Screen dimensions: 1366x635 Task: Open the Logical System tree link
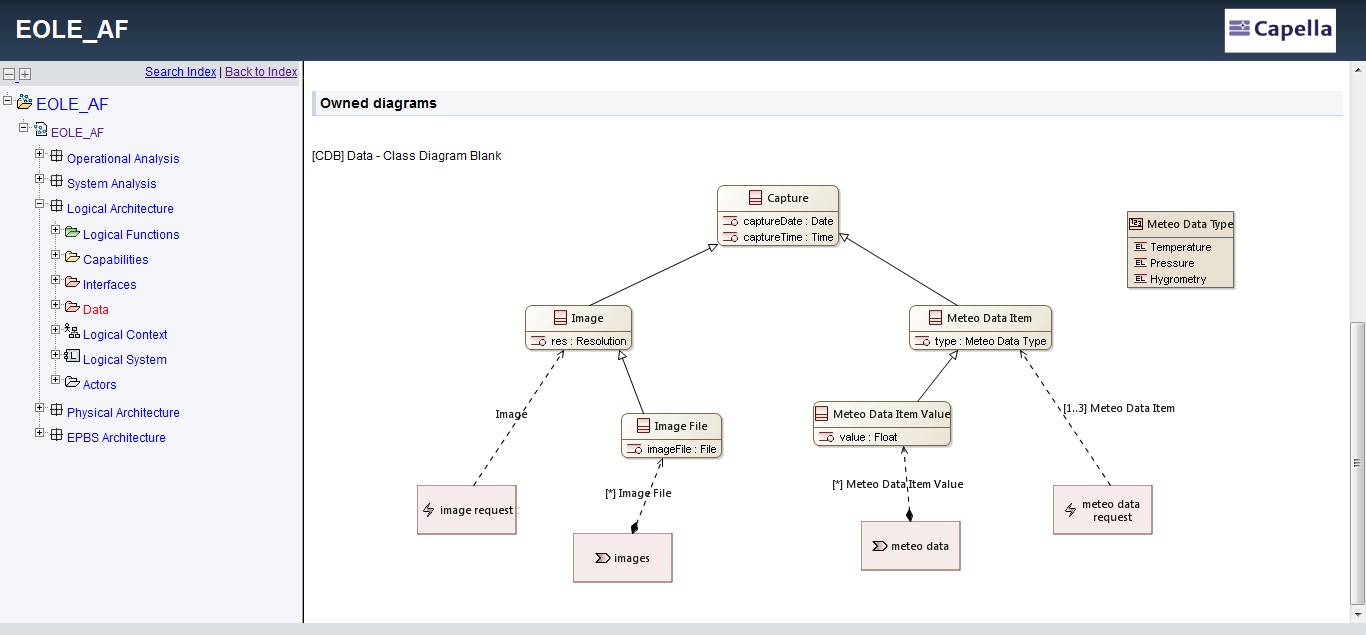click(125, 360)
